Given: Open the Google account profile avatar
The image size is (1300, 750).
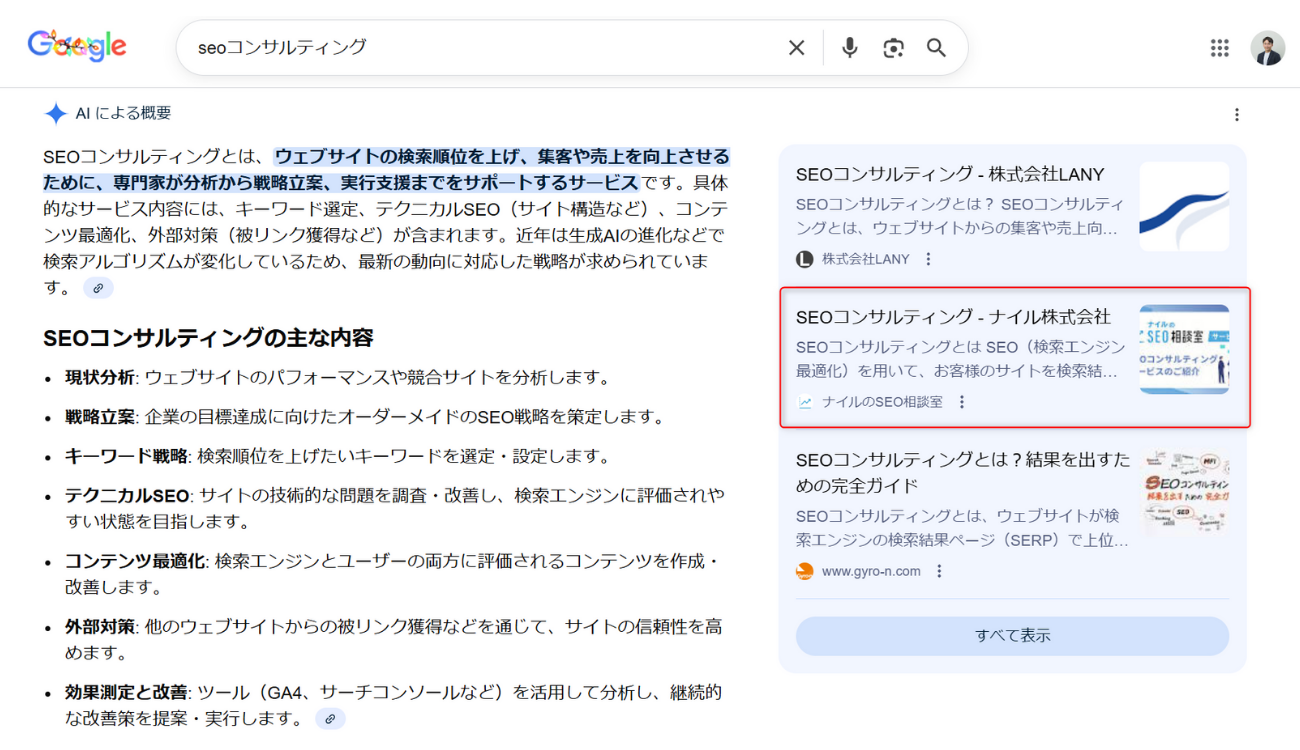Looking at the screenshot, I should (1267, 47).
